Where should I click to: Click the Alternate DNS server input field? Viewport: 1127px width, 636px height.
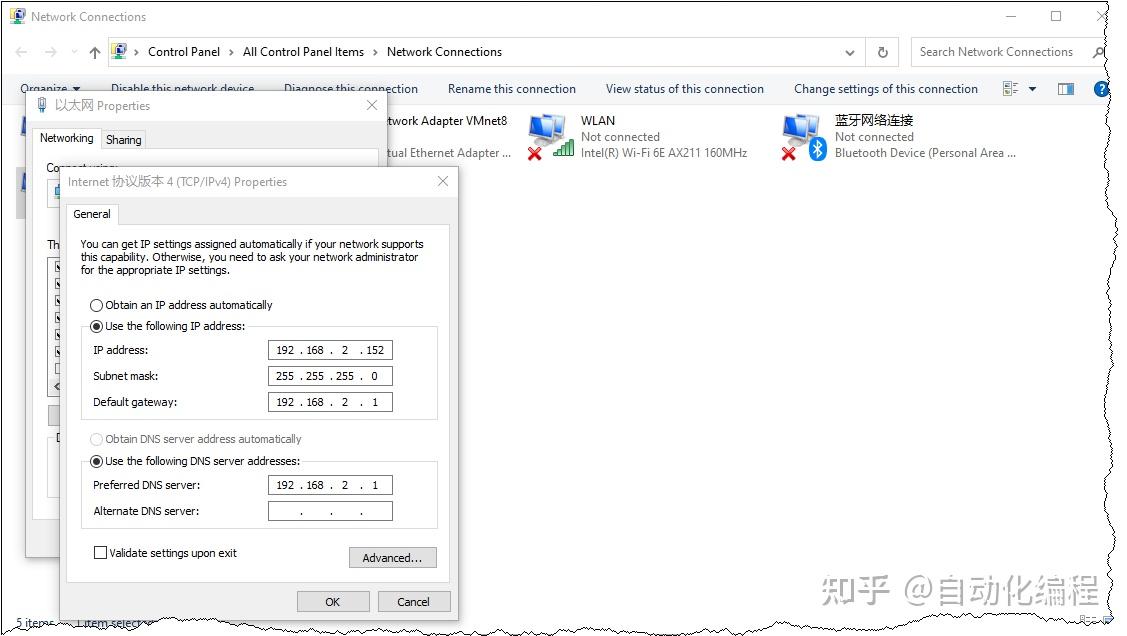tap(330, 510)
